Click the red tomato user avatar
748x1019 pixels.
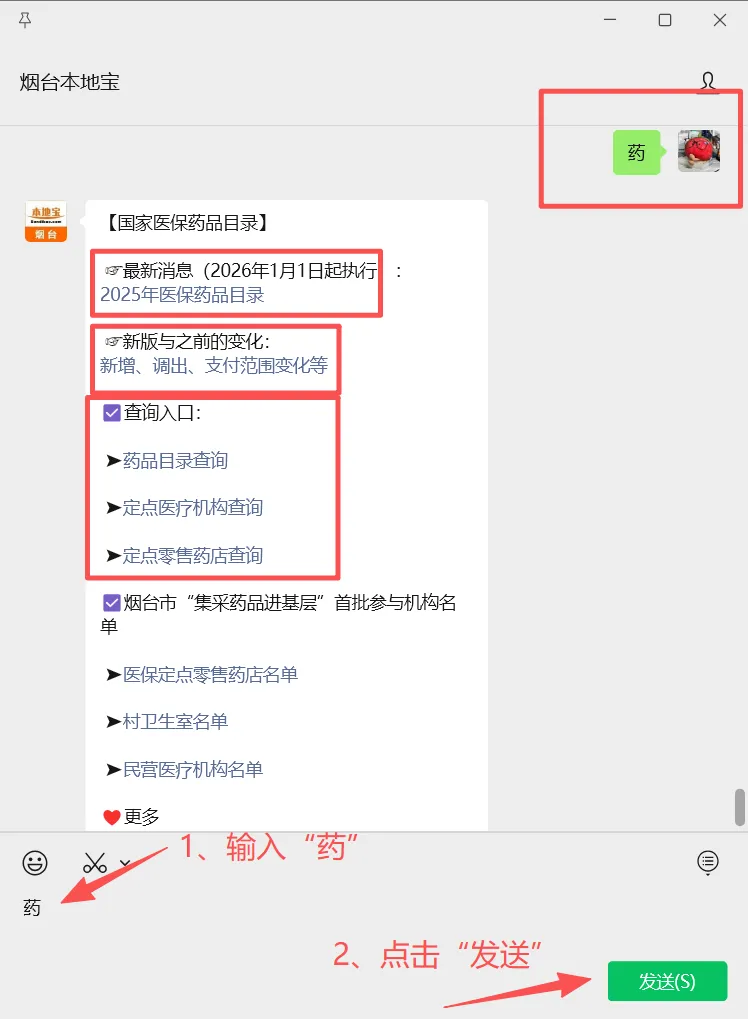click(x=699, y=151)
